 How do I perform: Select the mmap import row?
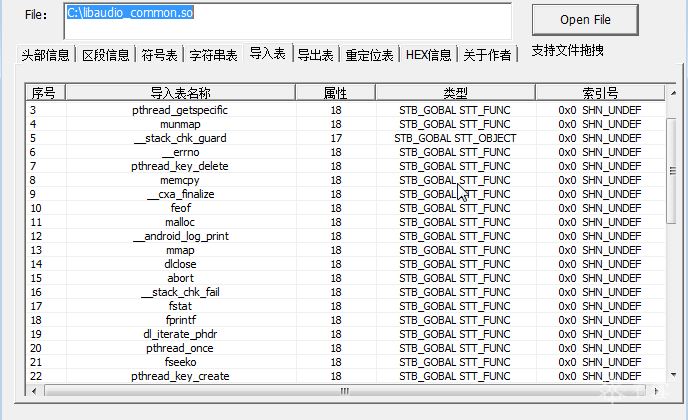[345, 250]
